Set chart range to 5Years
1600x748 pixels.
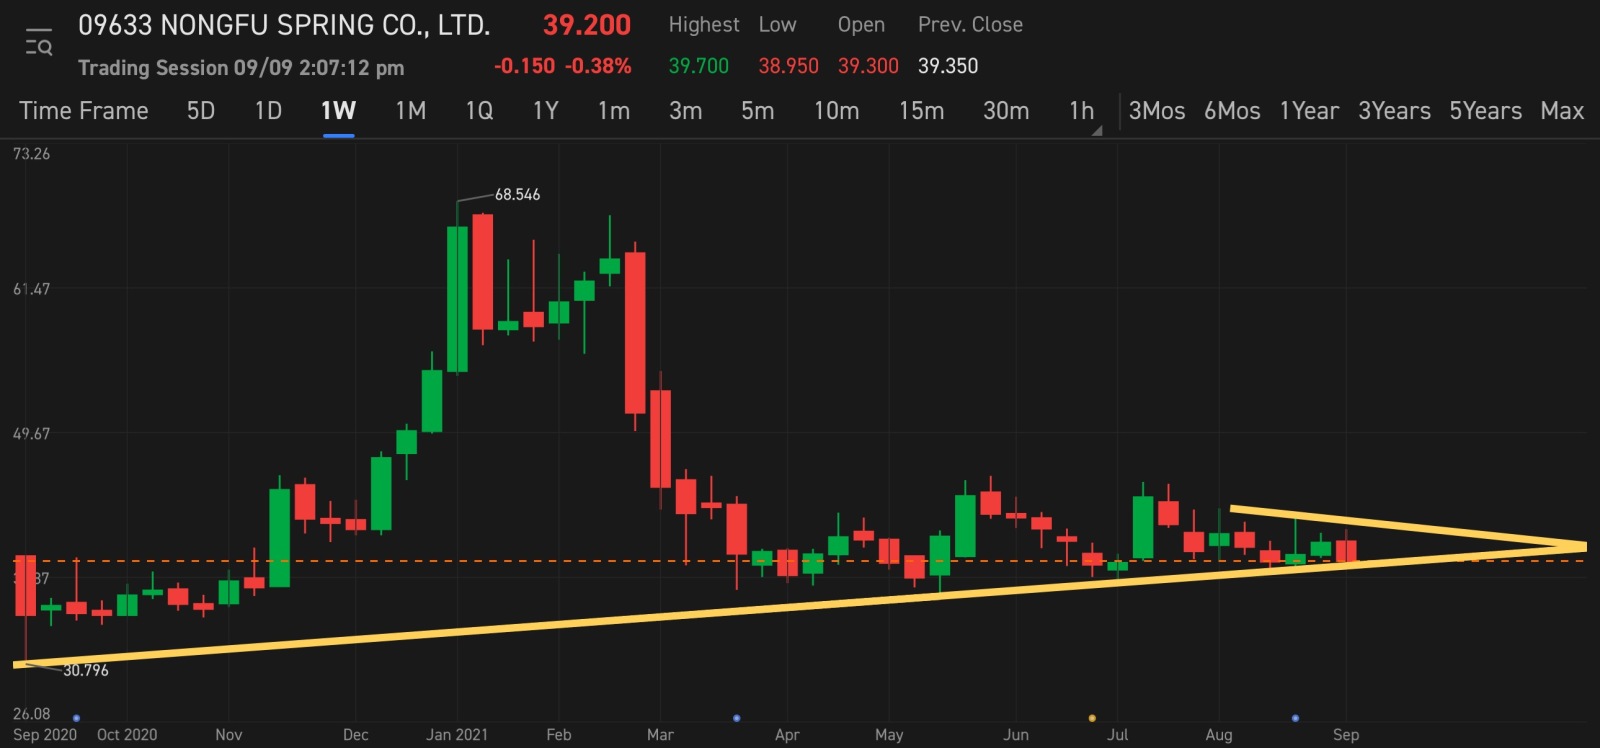click(1486, 111)
